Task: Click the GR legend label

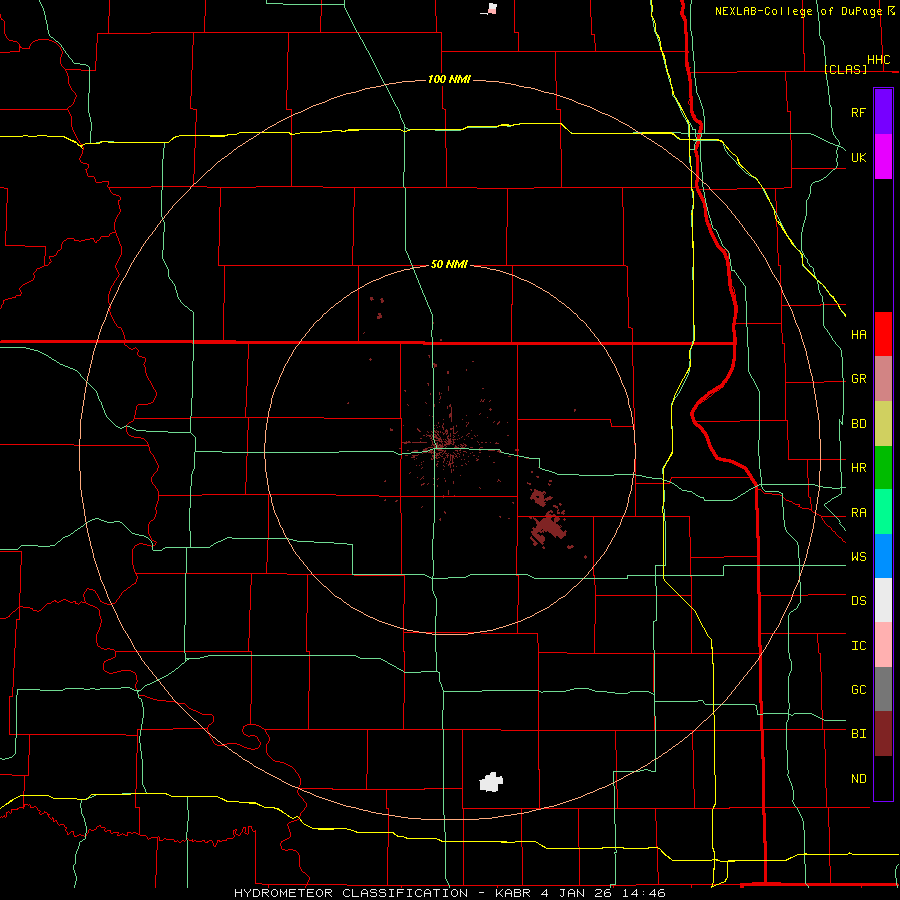Action: tap(858, 379)
